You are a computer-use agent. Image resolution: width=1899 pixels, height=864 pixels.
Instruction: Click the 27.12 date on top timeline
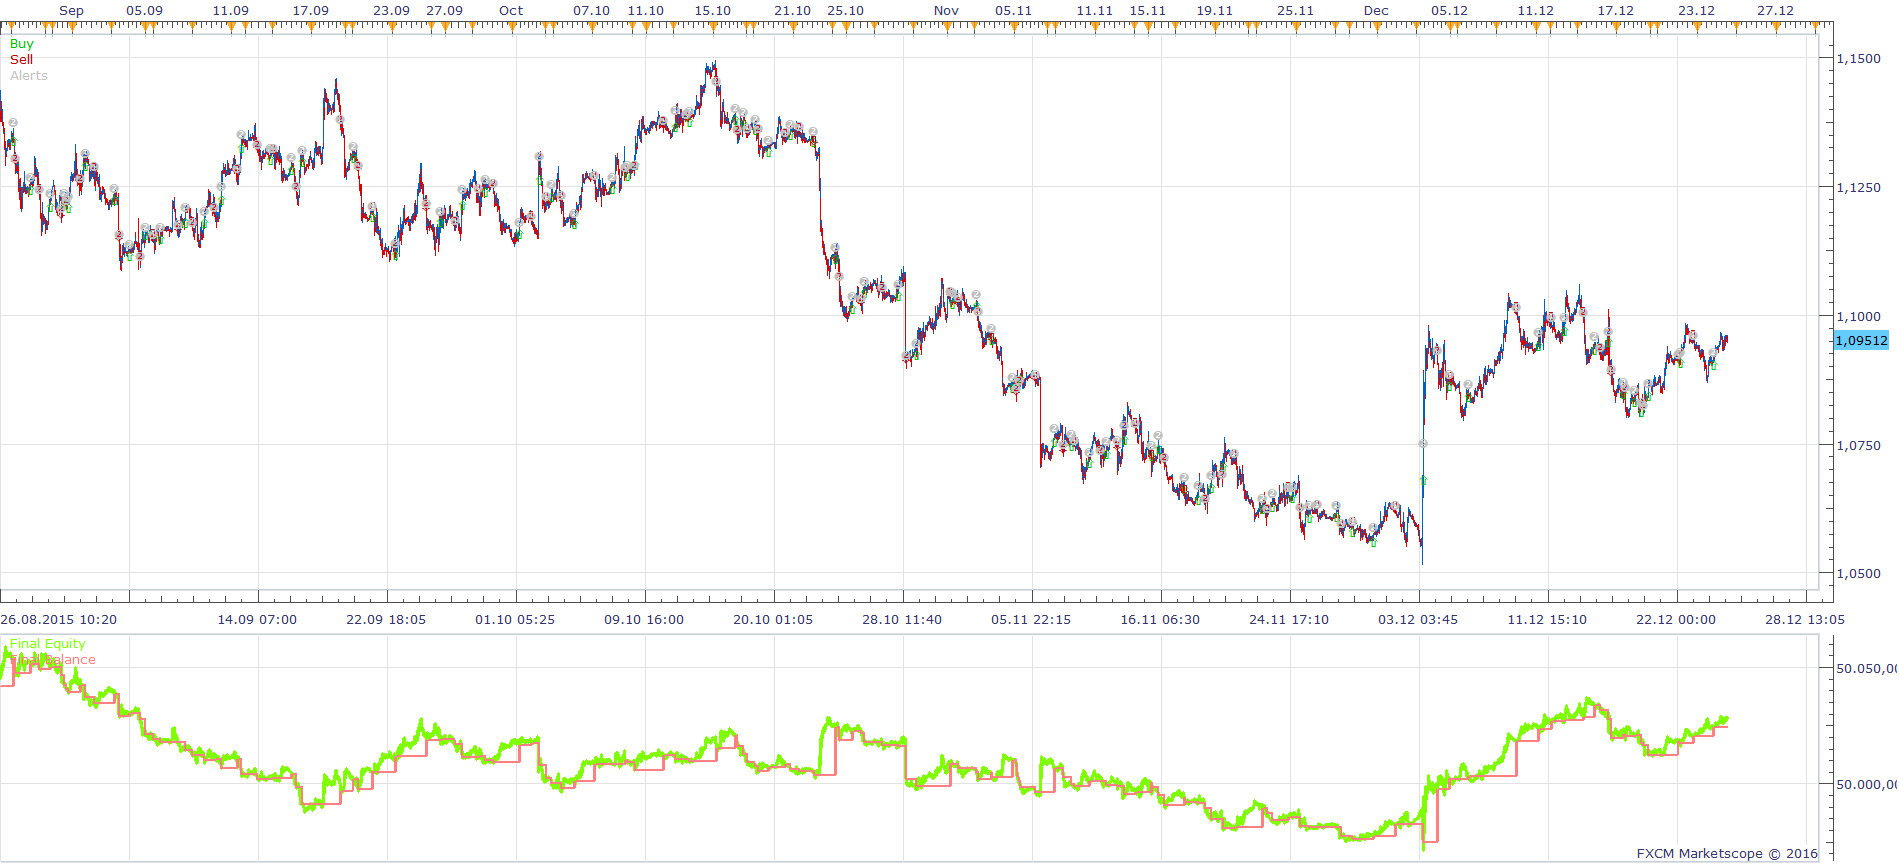[1775, 11]
